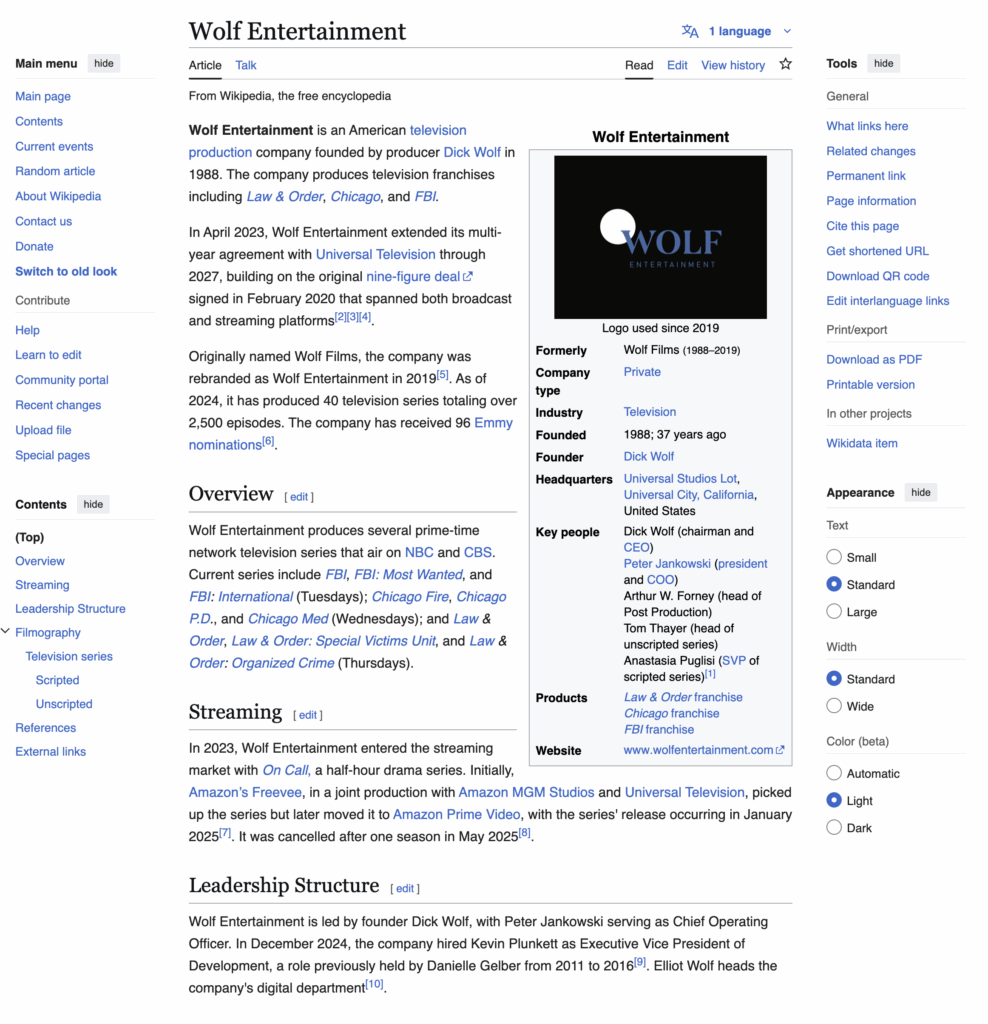The image size is (988, 1024).
Task: Click citation reference [5]
Action: point(443,375)
